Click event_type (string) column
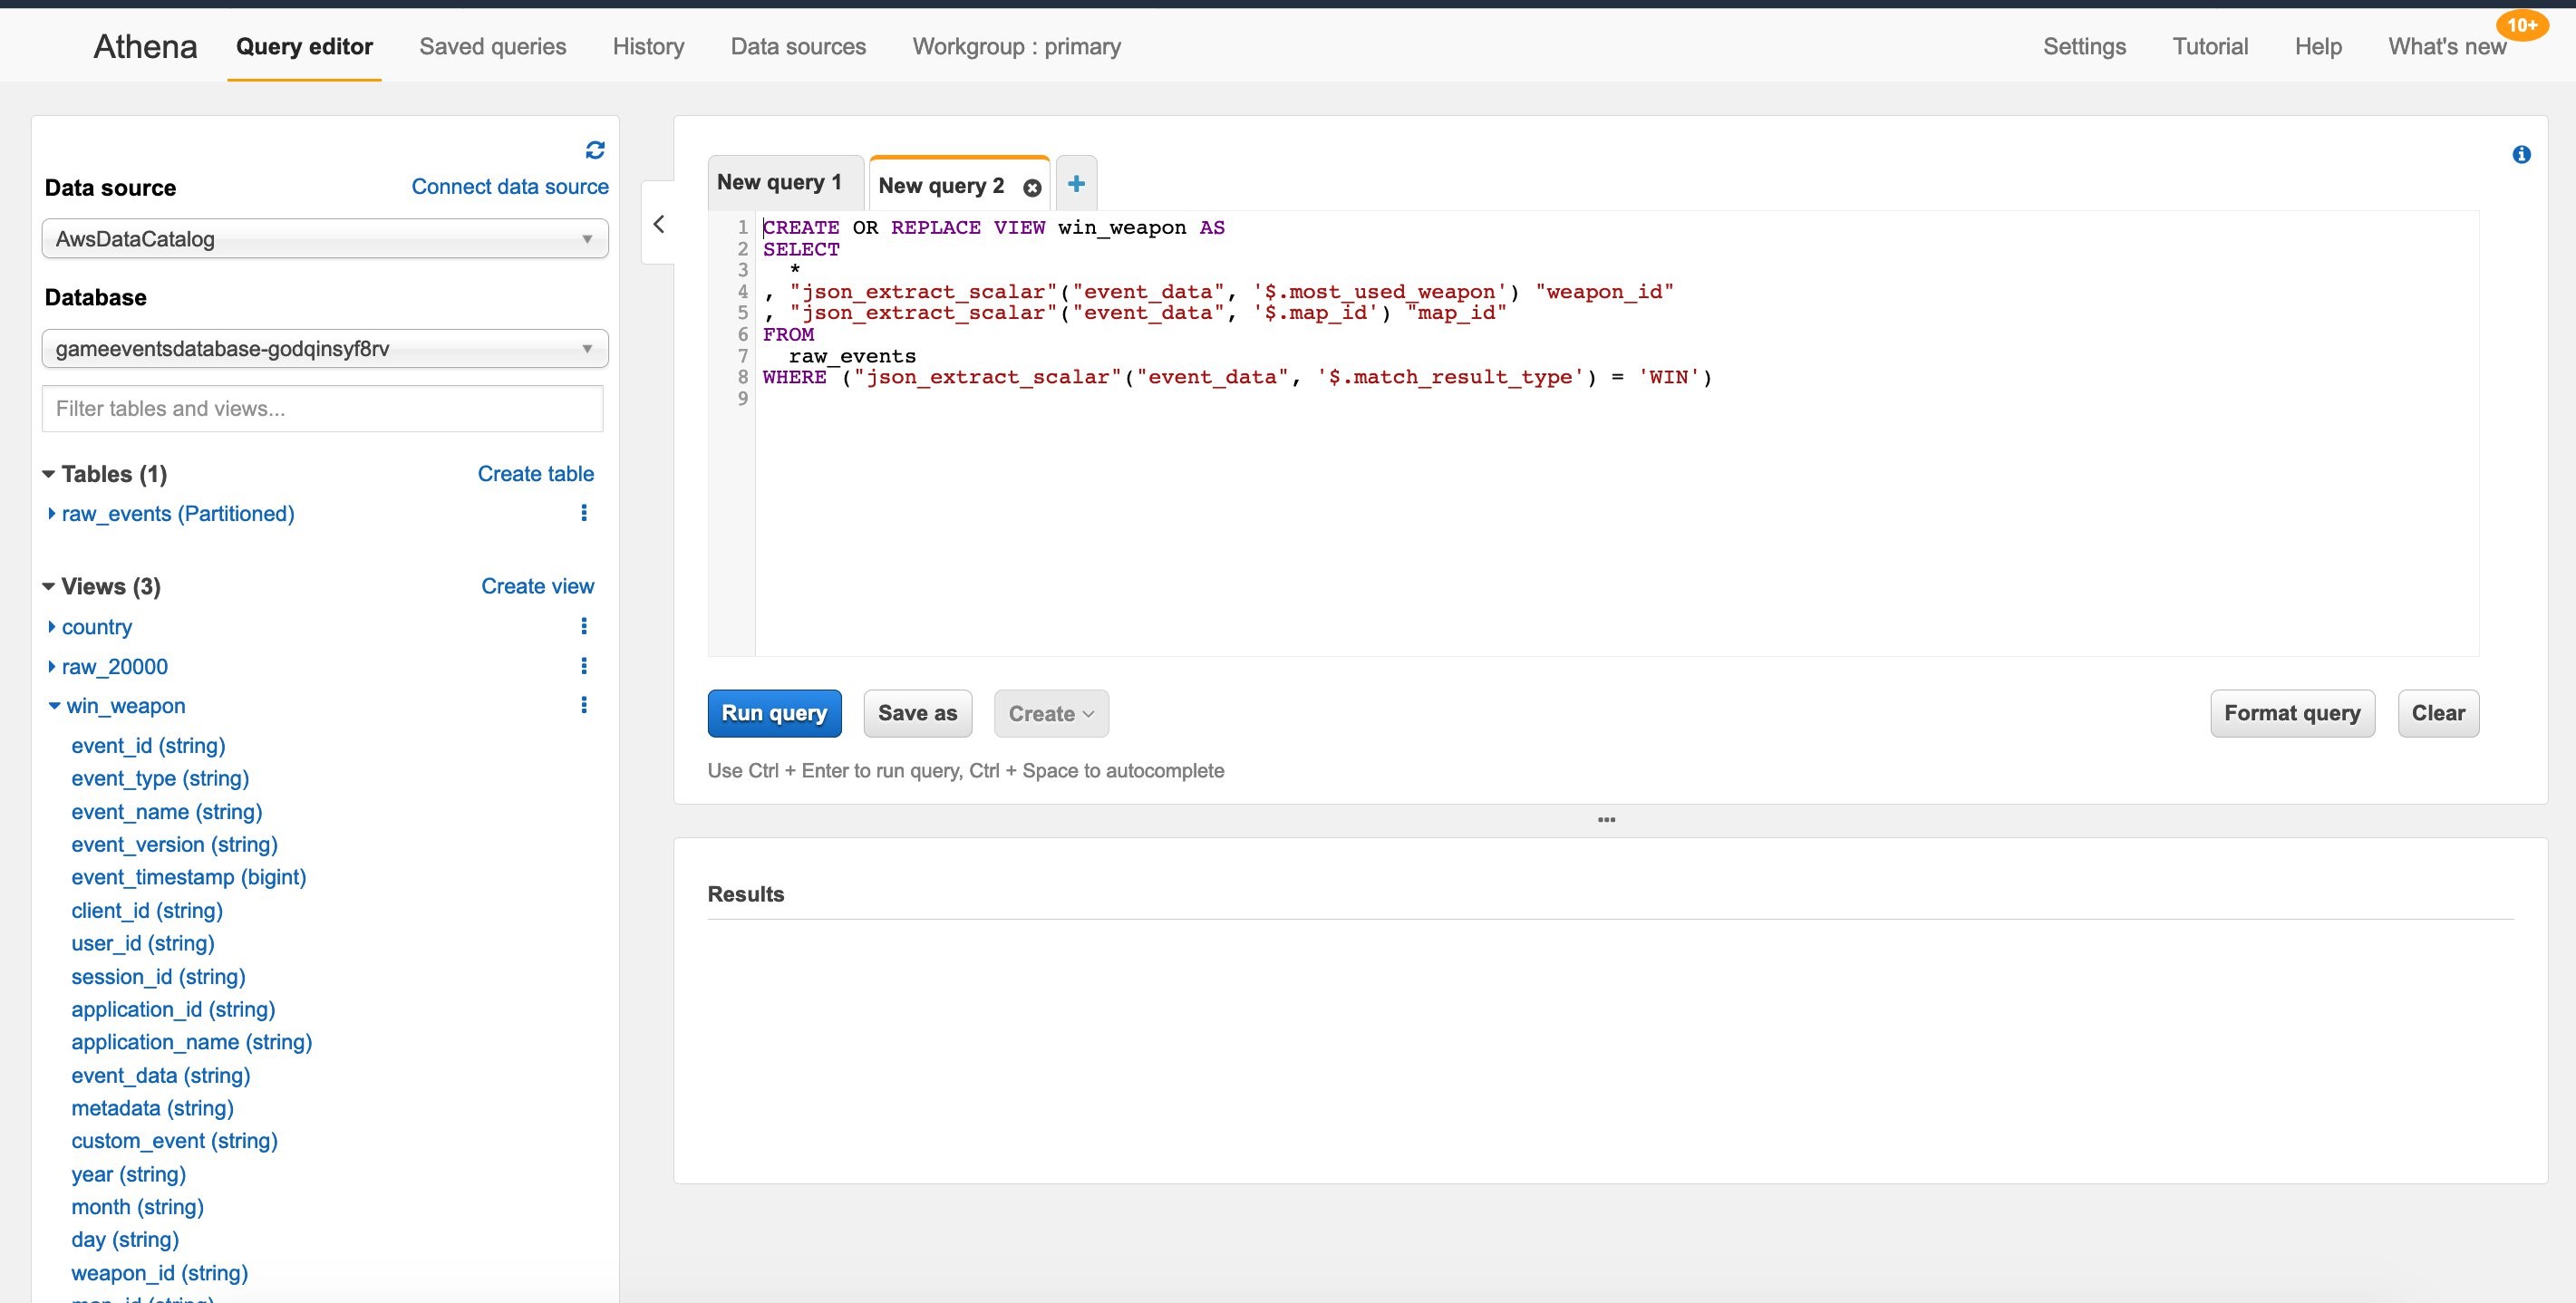The height and width of the screenshot is (1303, 2576). (x=160, y=779)
